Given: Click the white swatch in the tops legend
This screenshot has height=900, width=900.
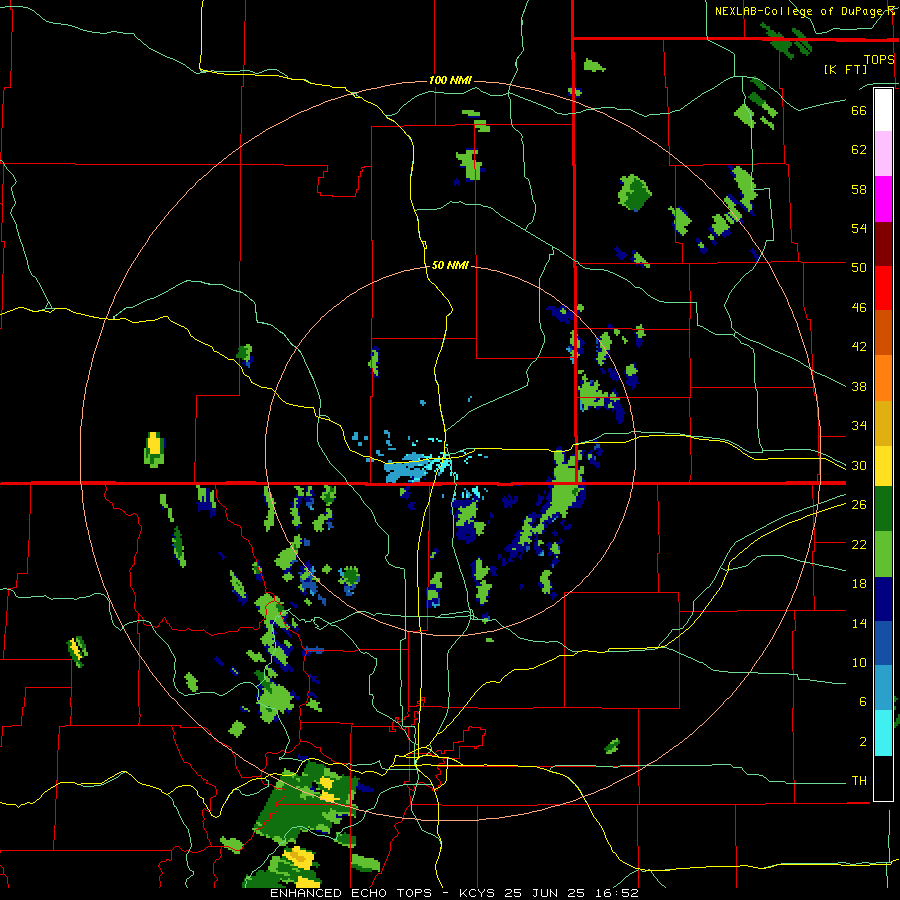Looking at the screenshot, I should point(883,110).
